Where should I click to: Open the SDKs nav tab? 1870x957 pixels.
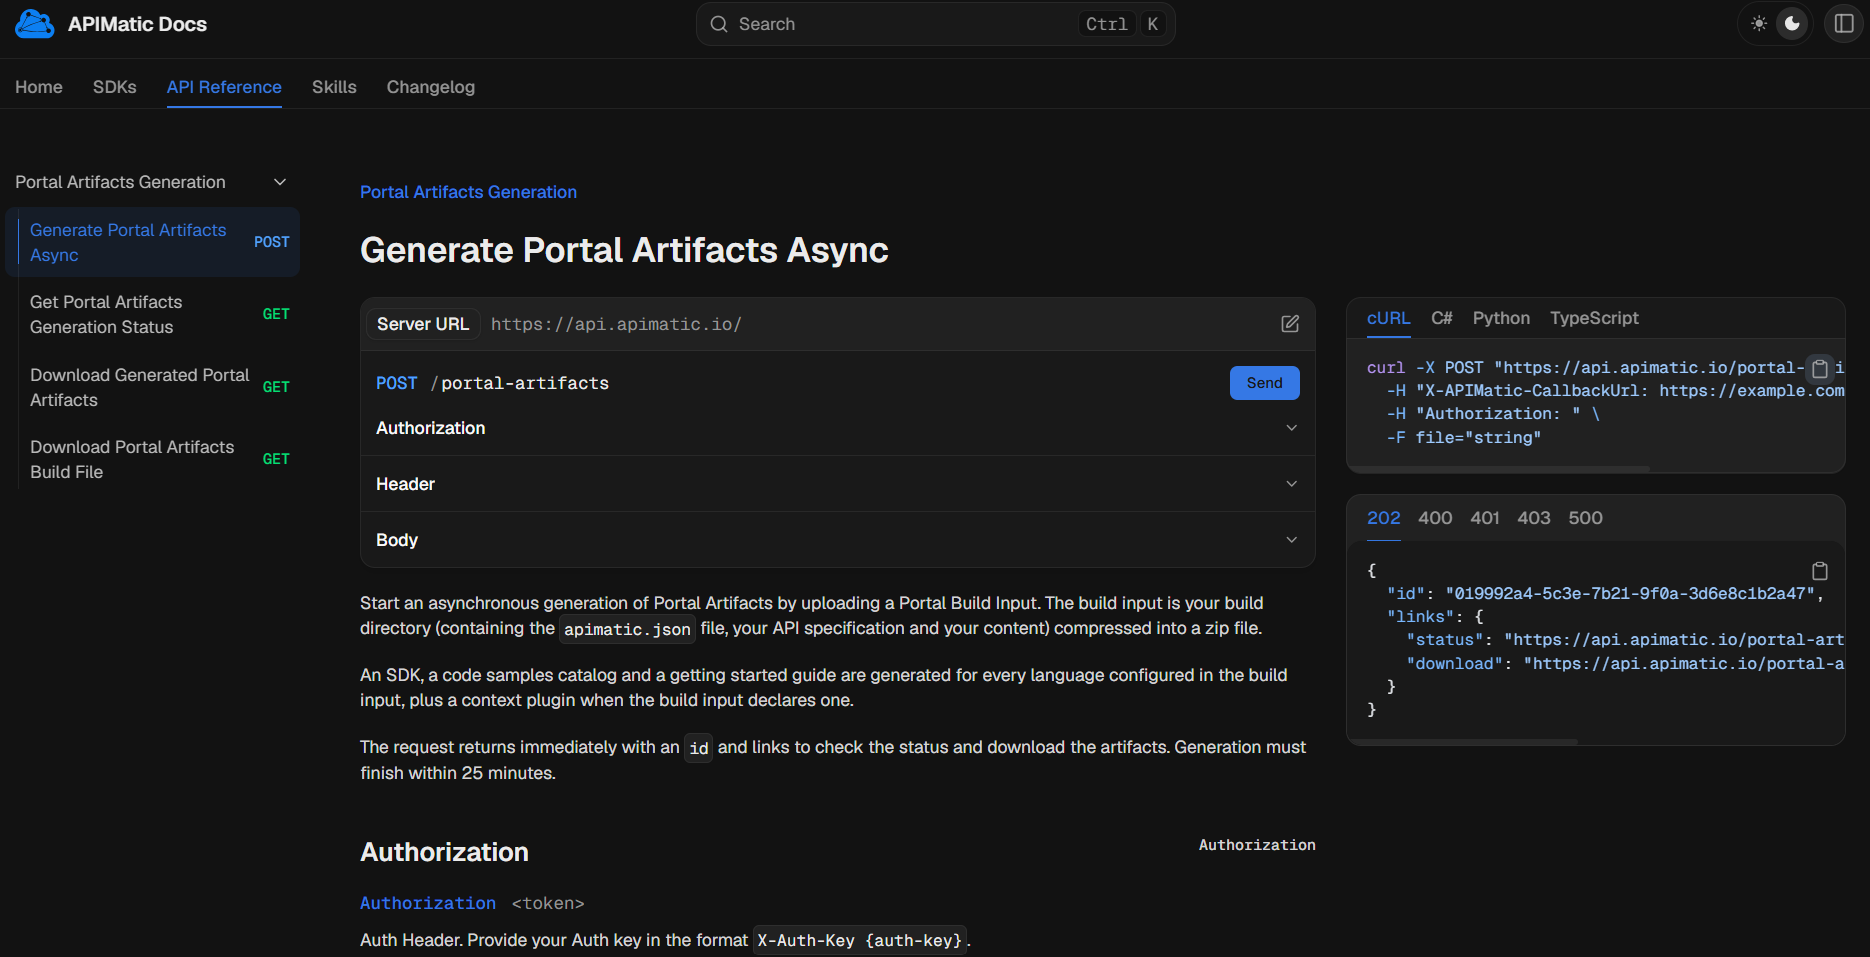coord(115,87)
